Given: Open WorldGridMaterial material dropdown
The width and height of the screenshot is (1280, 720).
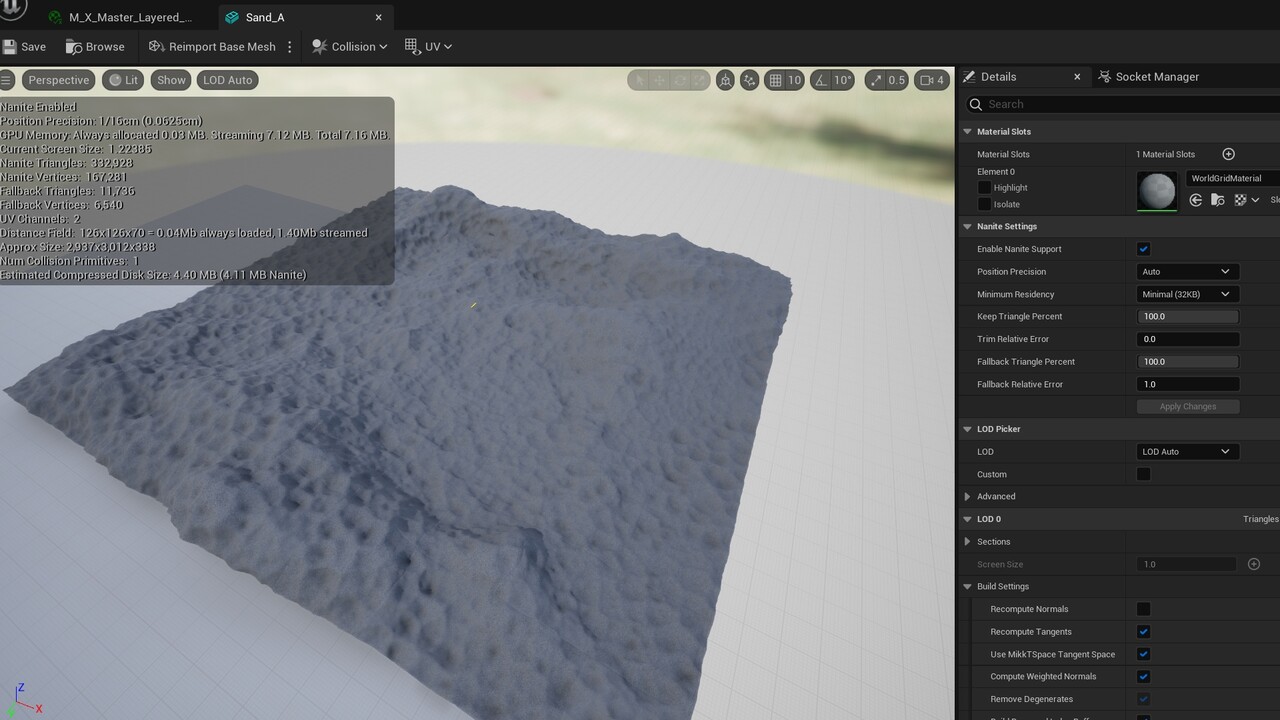Looking at the screenshot, I should click(x=1233, y=178).
